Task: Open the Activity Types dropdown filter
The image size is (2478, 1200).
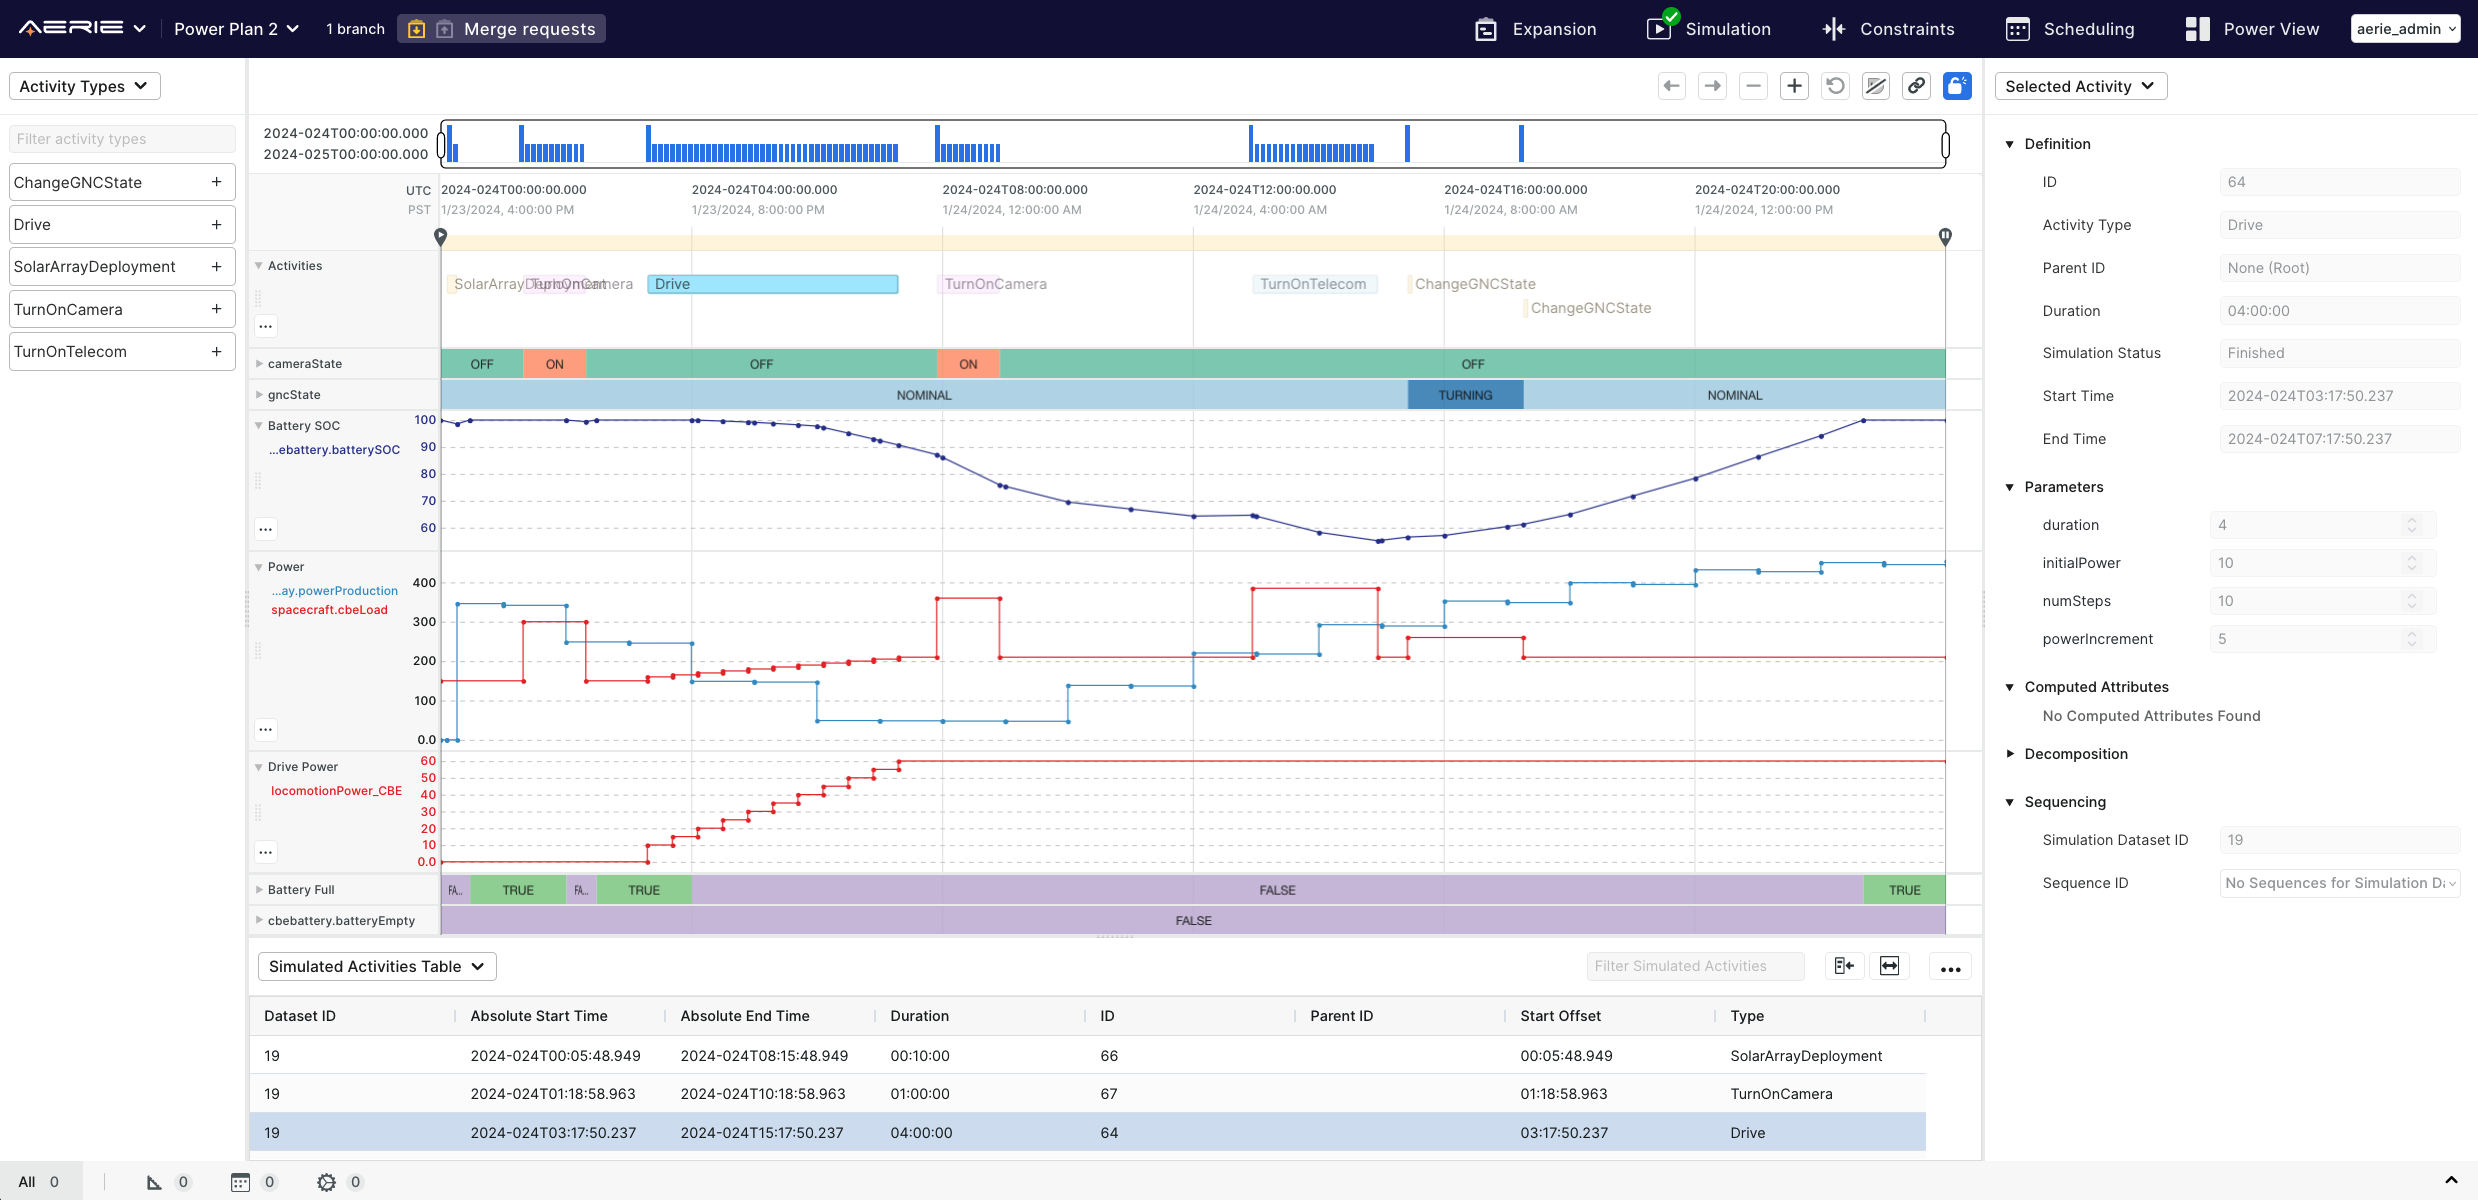Action: pos(82,87)
